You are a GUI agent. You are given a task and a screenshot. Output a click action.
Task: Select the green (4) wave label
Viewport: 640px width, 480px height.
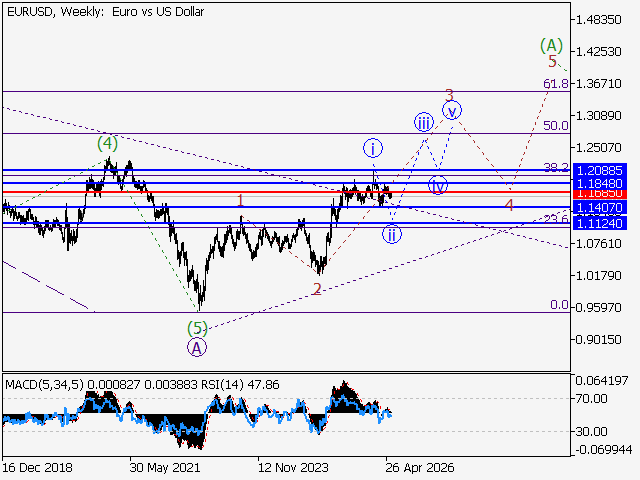[x=107, y=144]
